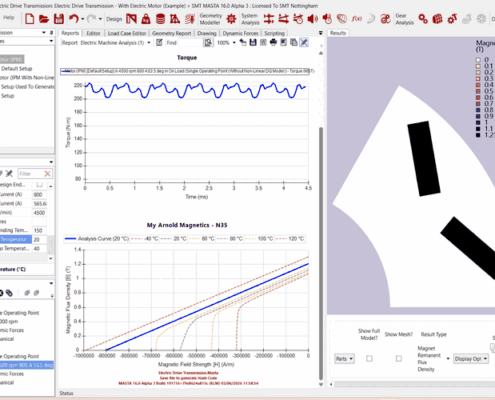The image size is (495, 400).
Task: Save the report with the report-toolbar floppy icon
Action: tap(253, 42)
